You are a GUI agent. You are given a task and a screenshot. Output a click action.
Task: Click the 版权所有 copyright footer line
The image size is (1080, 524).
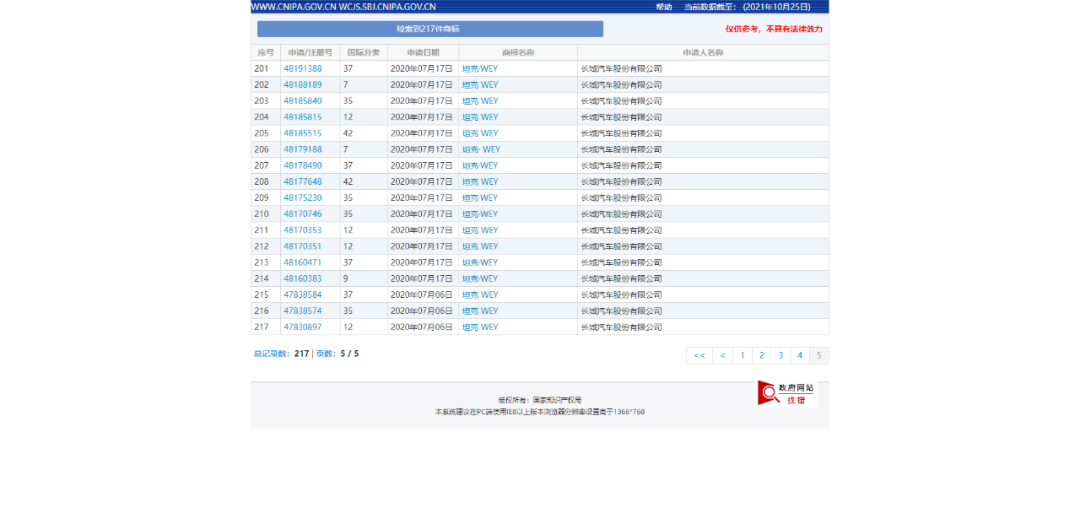pyautogui.click(x=540, y=399)
